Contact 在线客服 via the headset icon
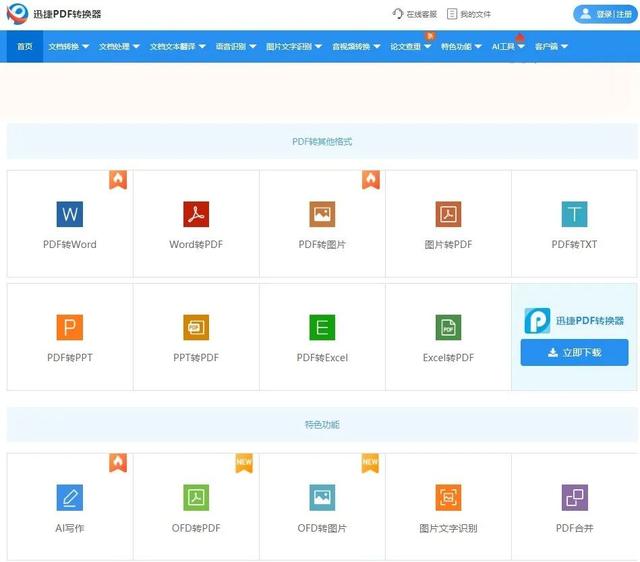Viewport: 640px width, 562px height. pos(397,14)
